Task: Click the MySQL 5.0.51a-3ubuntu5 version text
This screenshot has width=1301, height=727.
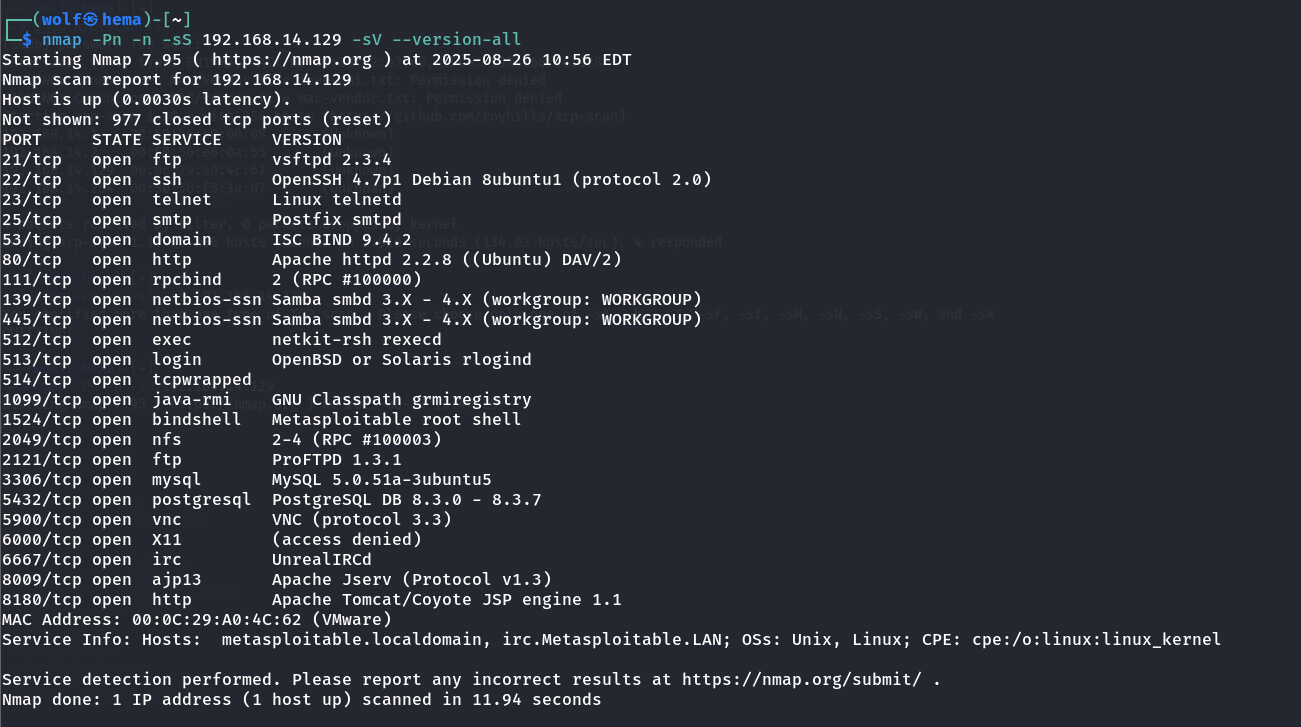Action: (x=381, y=480)
